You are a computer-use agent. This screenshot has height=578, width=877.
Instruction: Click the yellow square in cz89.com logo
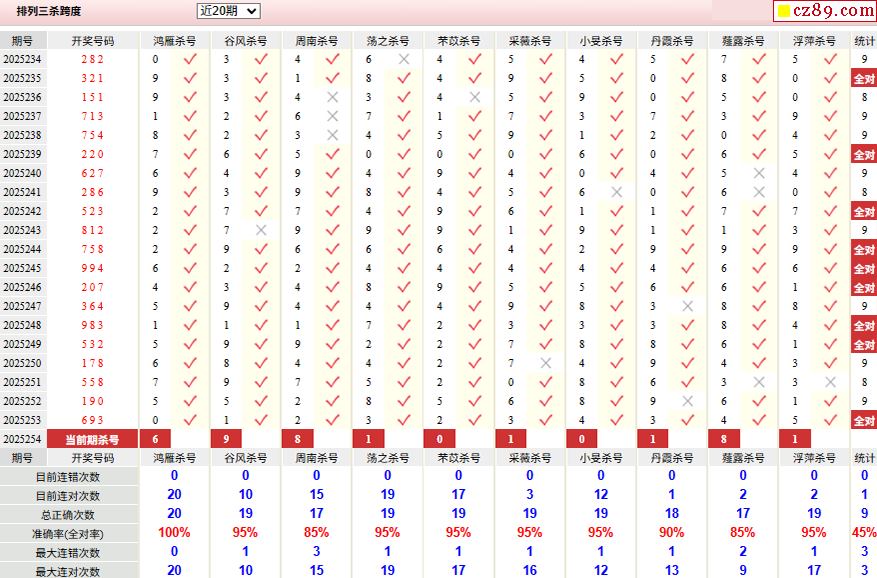pyautogui.click(x=784, y=11)
